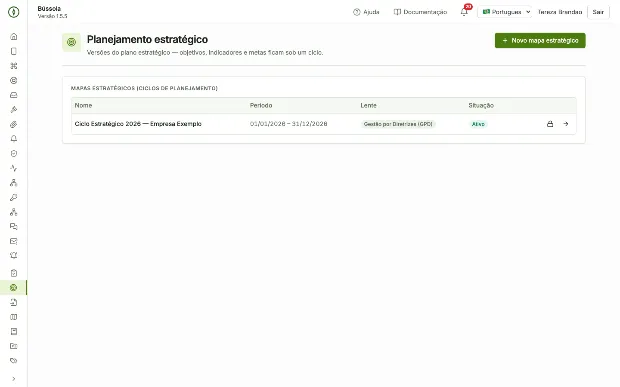Click the target icon beside Planejamento estratégico
This screenshot has width=620, height=387.
(x=72, y=42)
